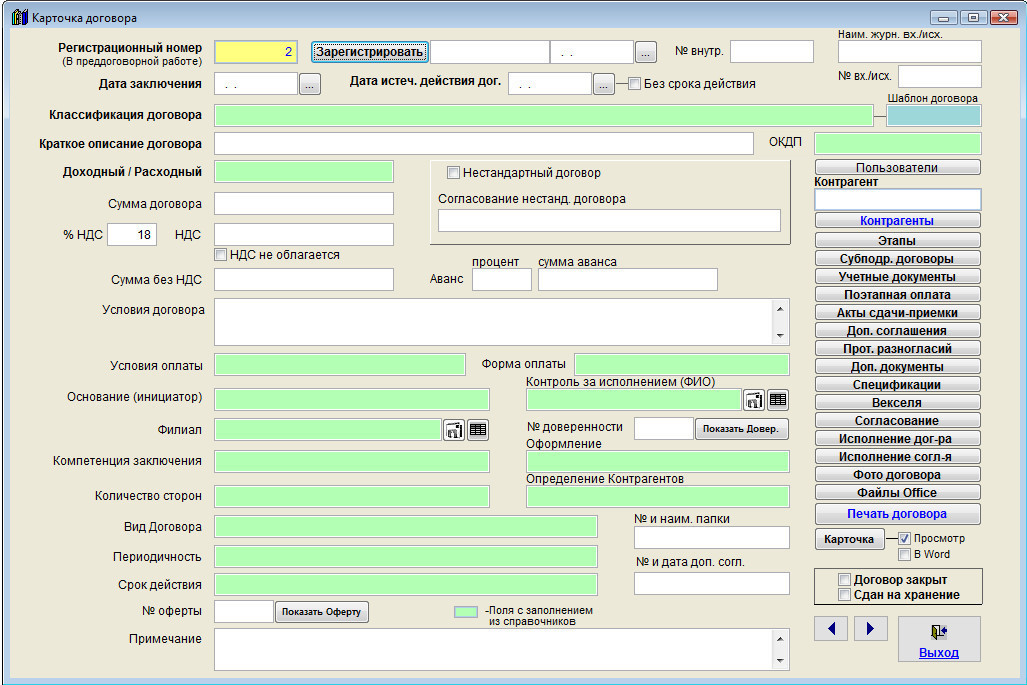Open the table icon beside the Филиал field
This screenshot has height=685, width=1027.
[x=478, y=430]
